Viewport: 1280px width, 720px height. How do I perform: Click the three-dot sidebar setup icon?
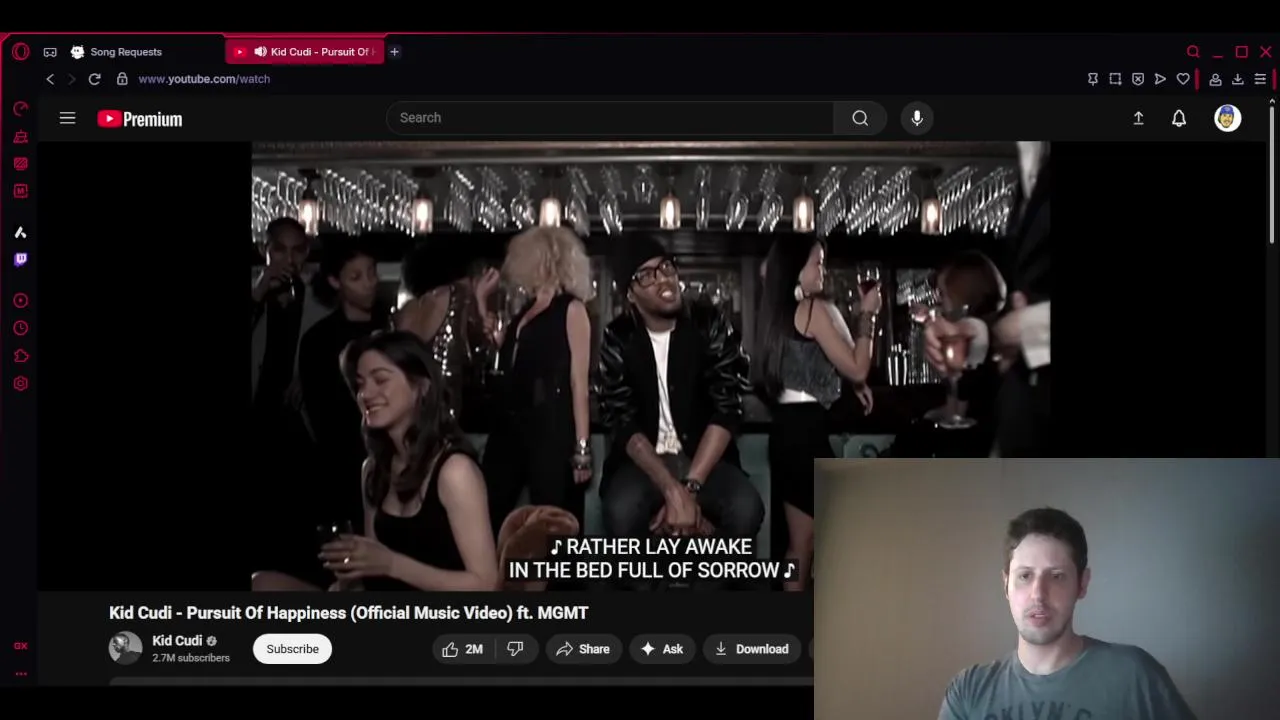point(20,674)
